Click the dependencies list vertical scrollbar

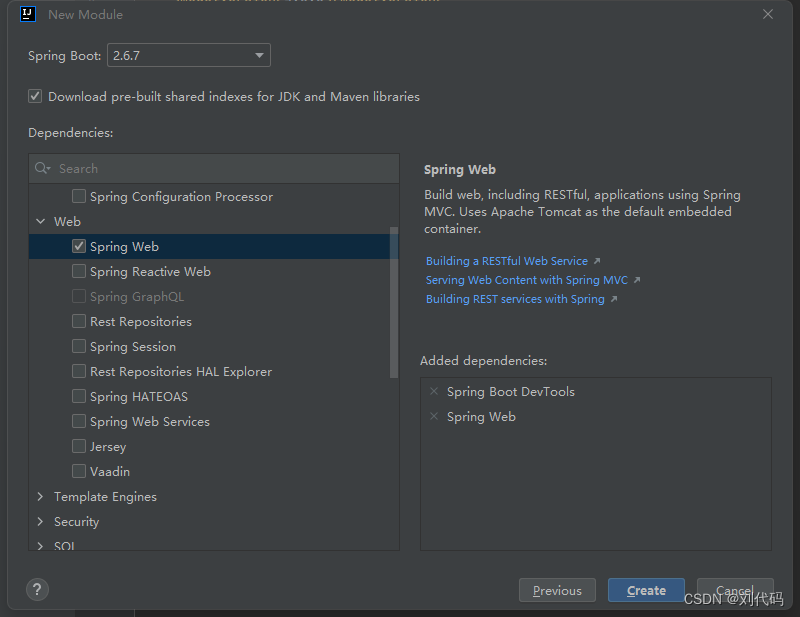394,300
